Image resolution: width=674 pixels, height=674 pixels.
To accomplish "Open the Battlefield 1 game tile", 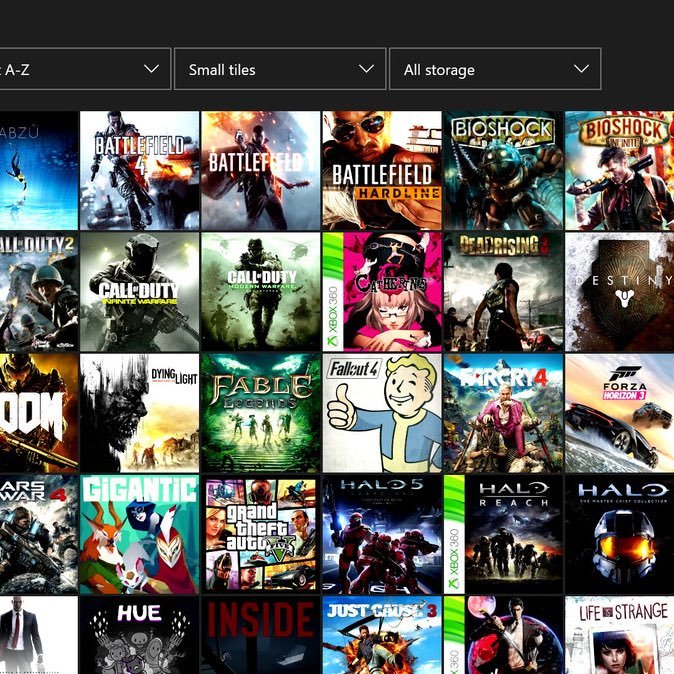I will click(x=260, y=171).
